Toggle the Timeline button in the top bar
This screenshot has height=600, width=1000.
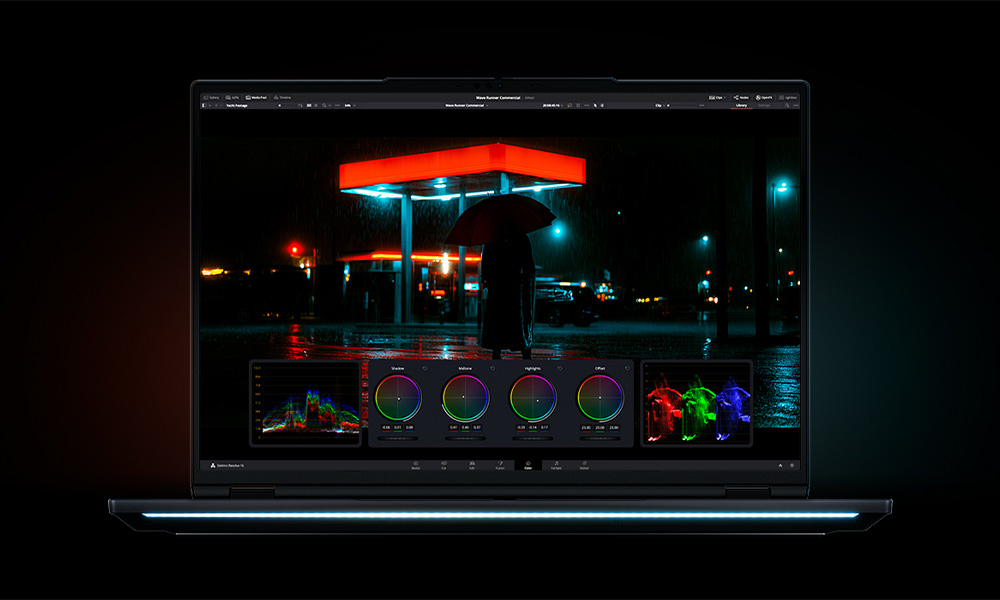click(x=282, y=98)
